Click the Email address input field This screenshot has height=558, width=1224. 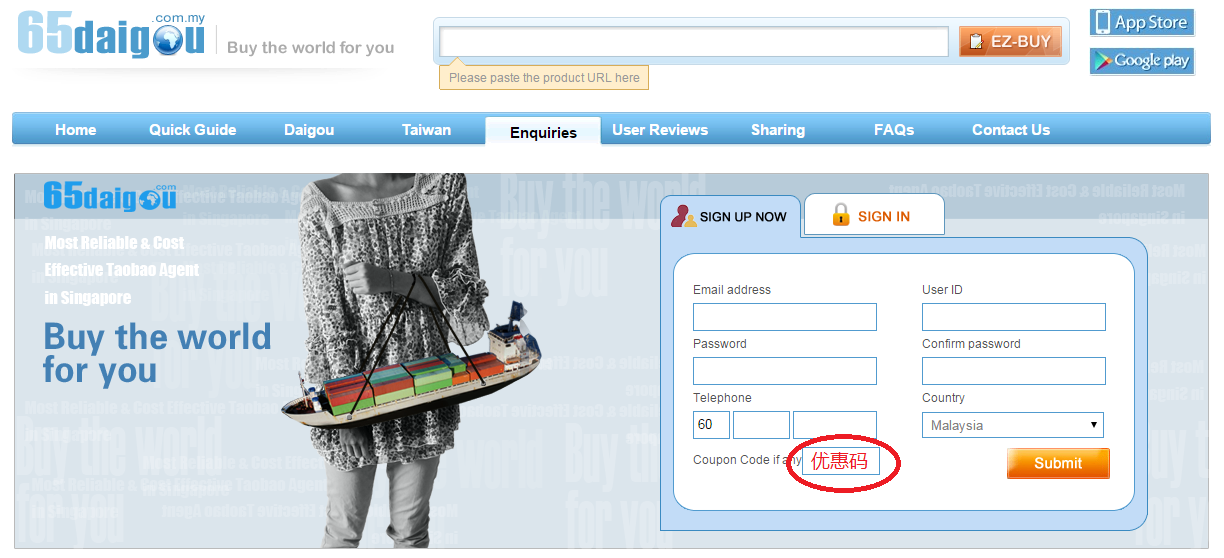pos(785,317)
